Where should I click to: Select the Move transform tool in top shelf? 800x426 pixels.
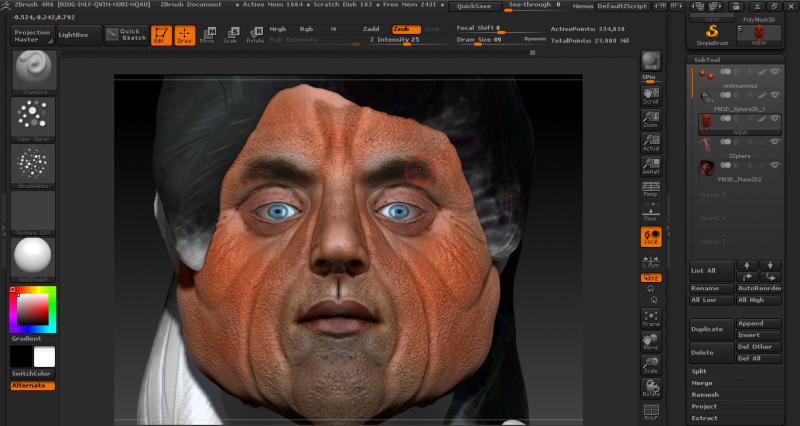[x=208, y=35]
